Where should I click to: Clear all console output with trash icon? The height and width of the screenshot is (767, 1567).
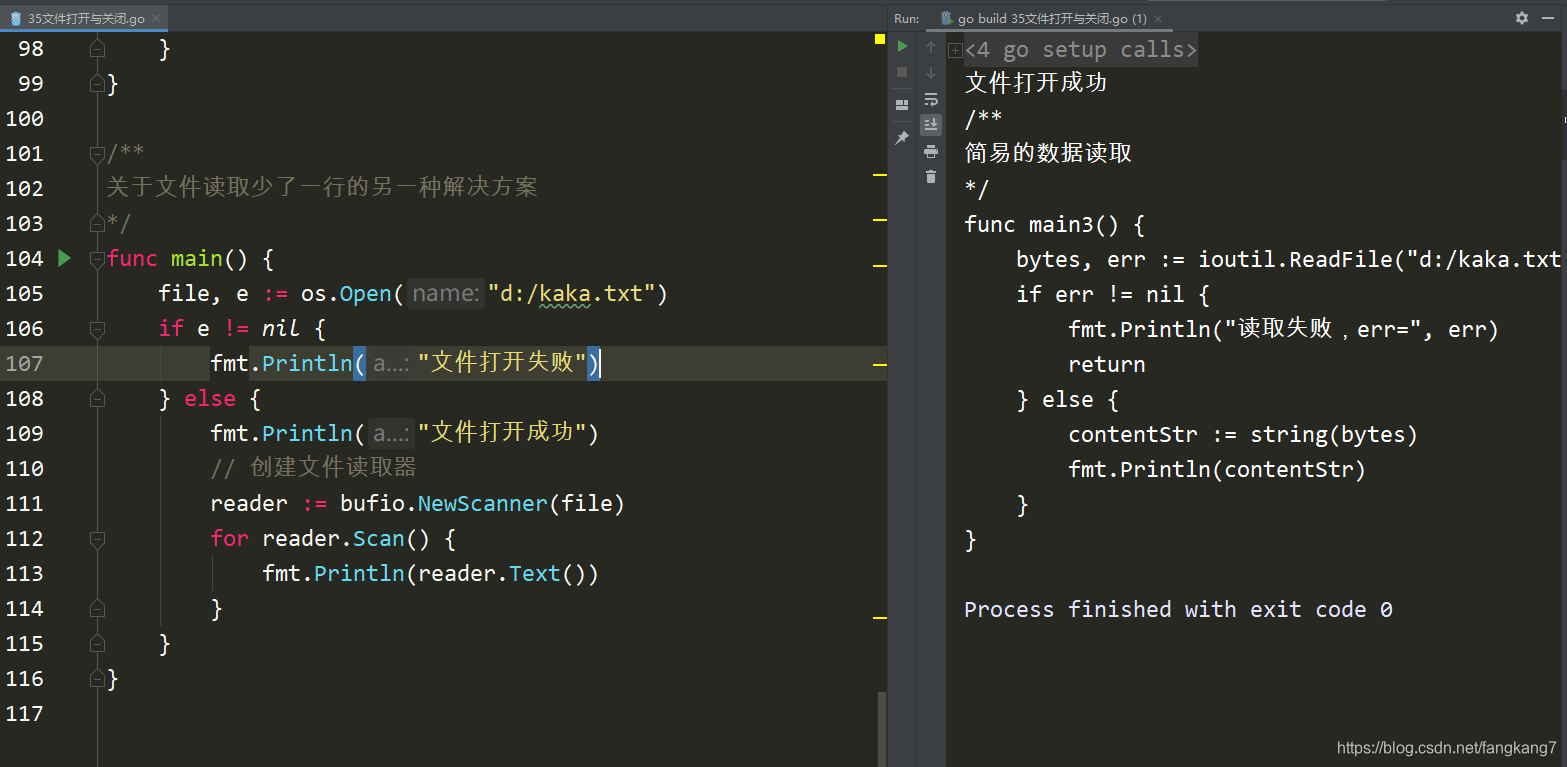tap(931, 177)
